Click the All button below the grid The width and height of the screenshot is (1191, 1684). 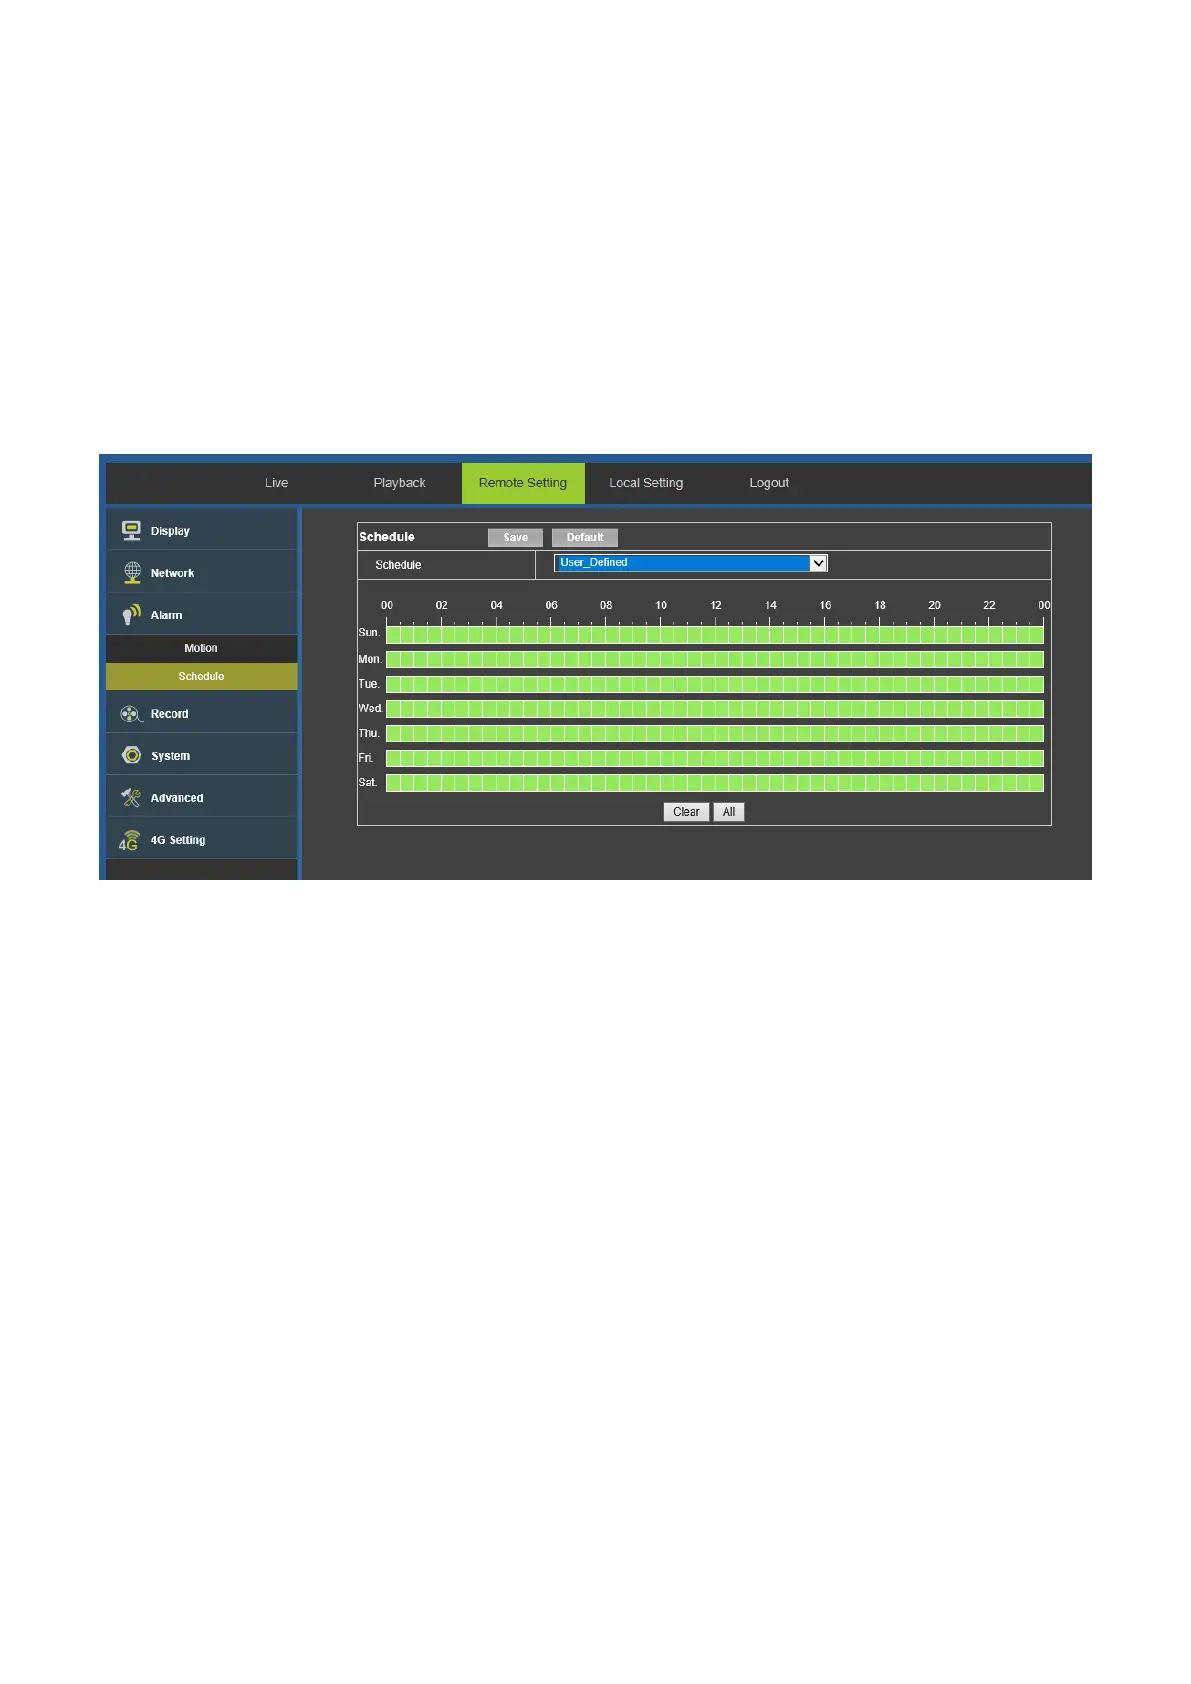tap(729, 812)
